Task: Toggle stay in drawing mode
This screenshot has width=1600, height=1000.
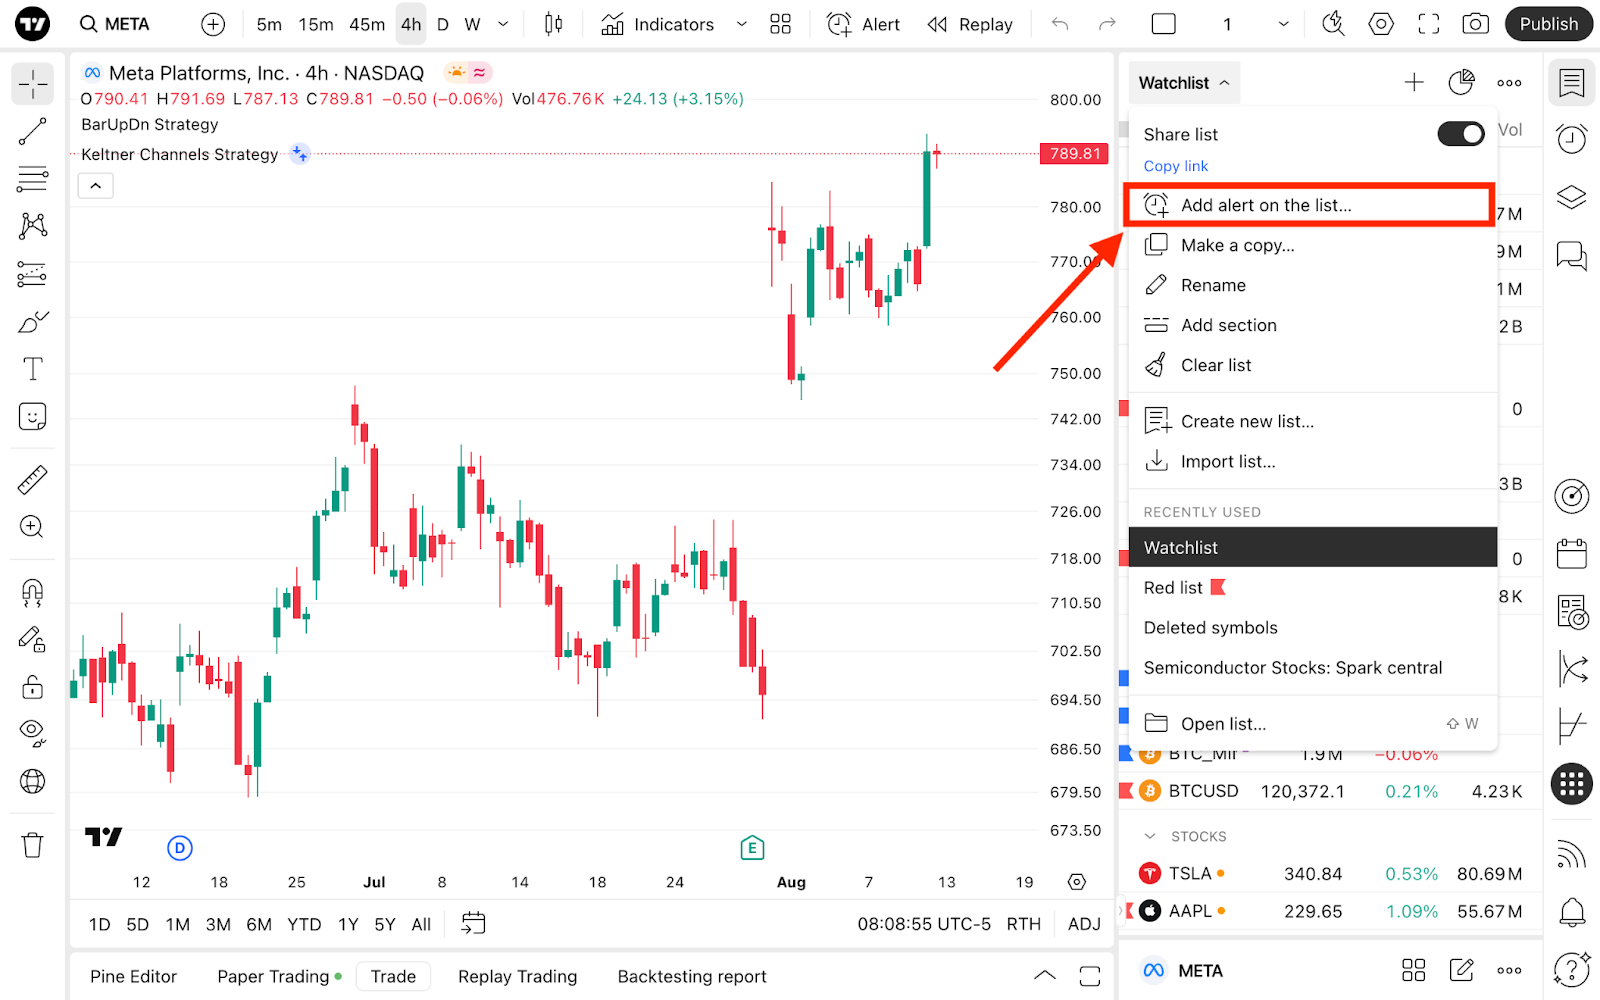Action: click(x=32, y=639)
